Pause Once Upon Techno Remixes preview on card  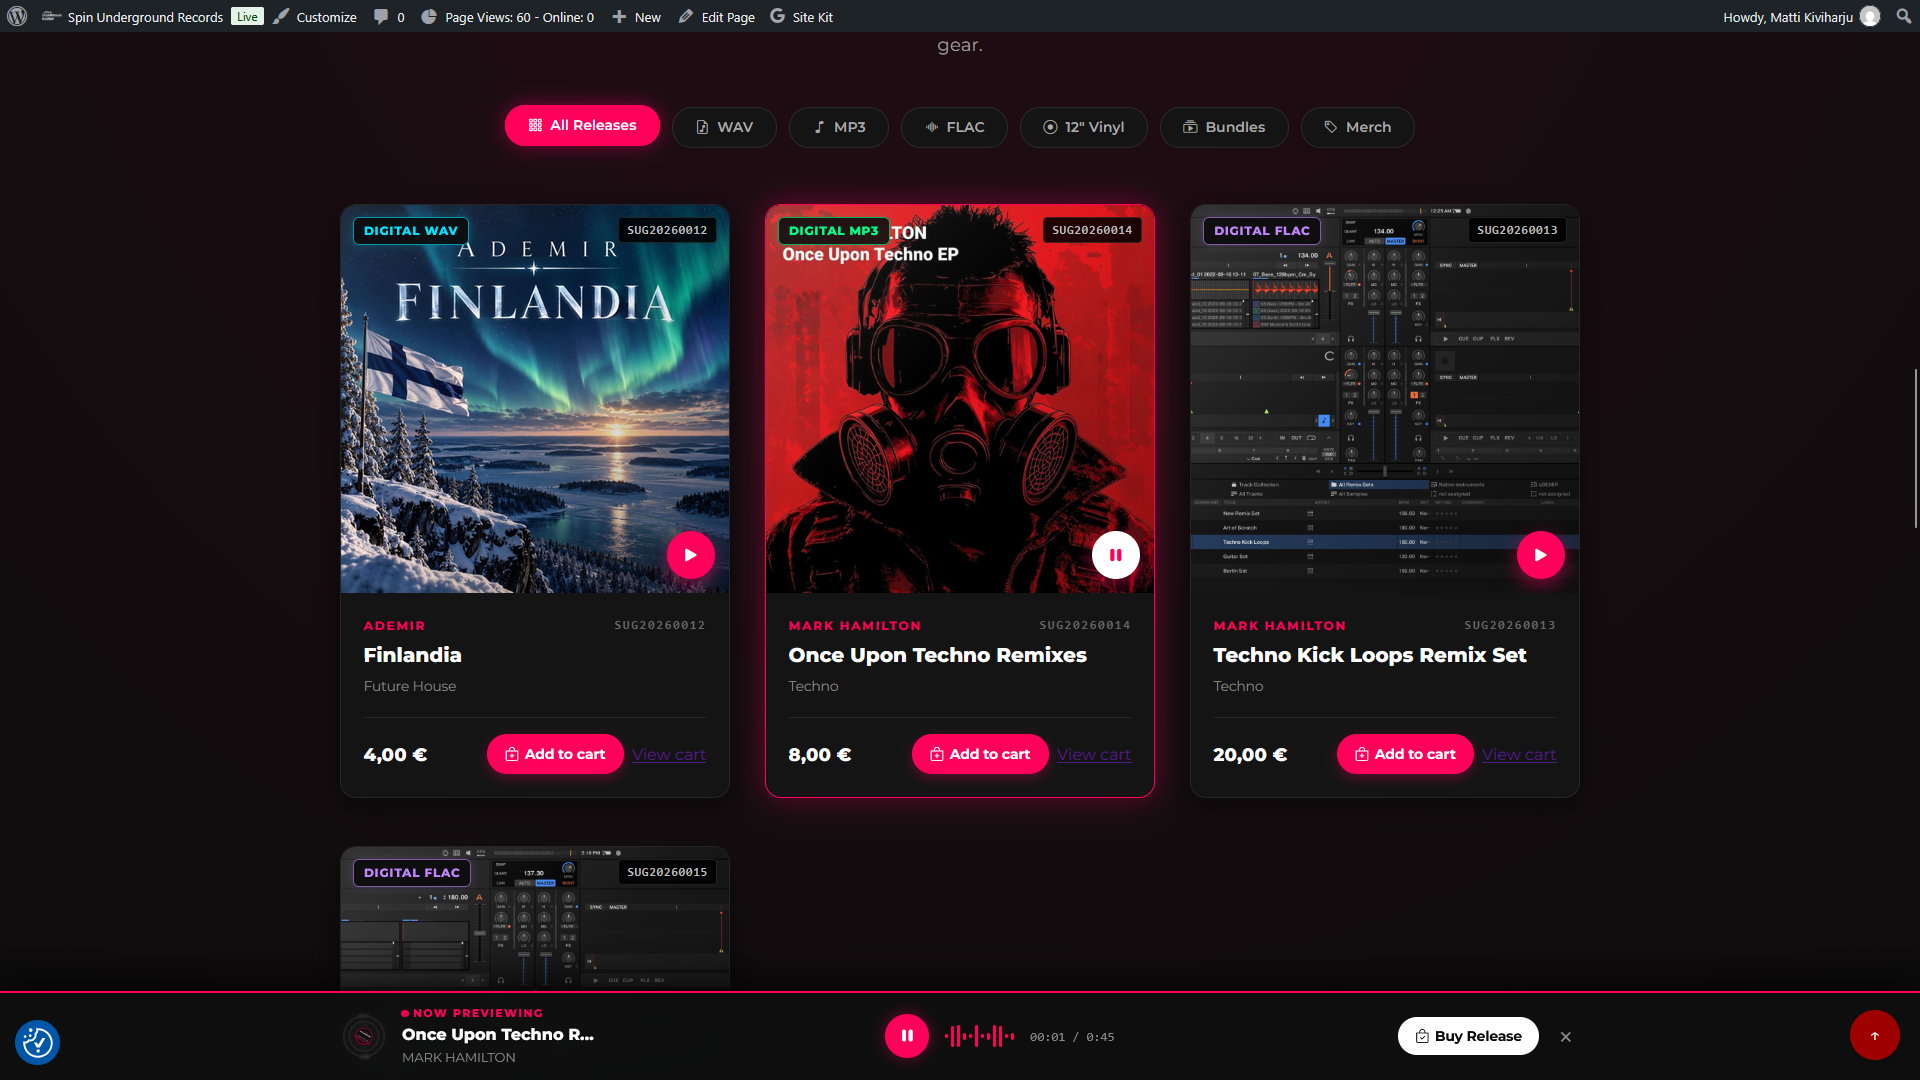tap(1116, 555)
